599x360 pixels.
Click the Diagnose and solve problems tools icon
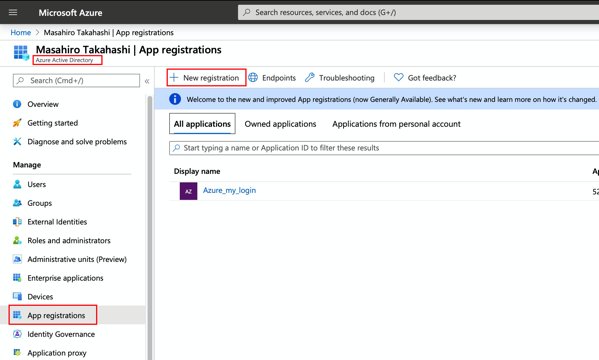[17, 141]
